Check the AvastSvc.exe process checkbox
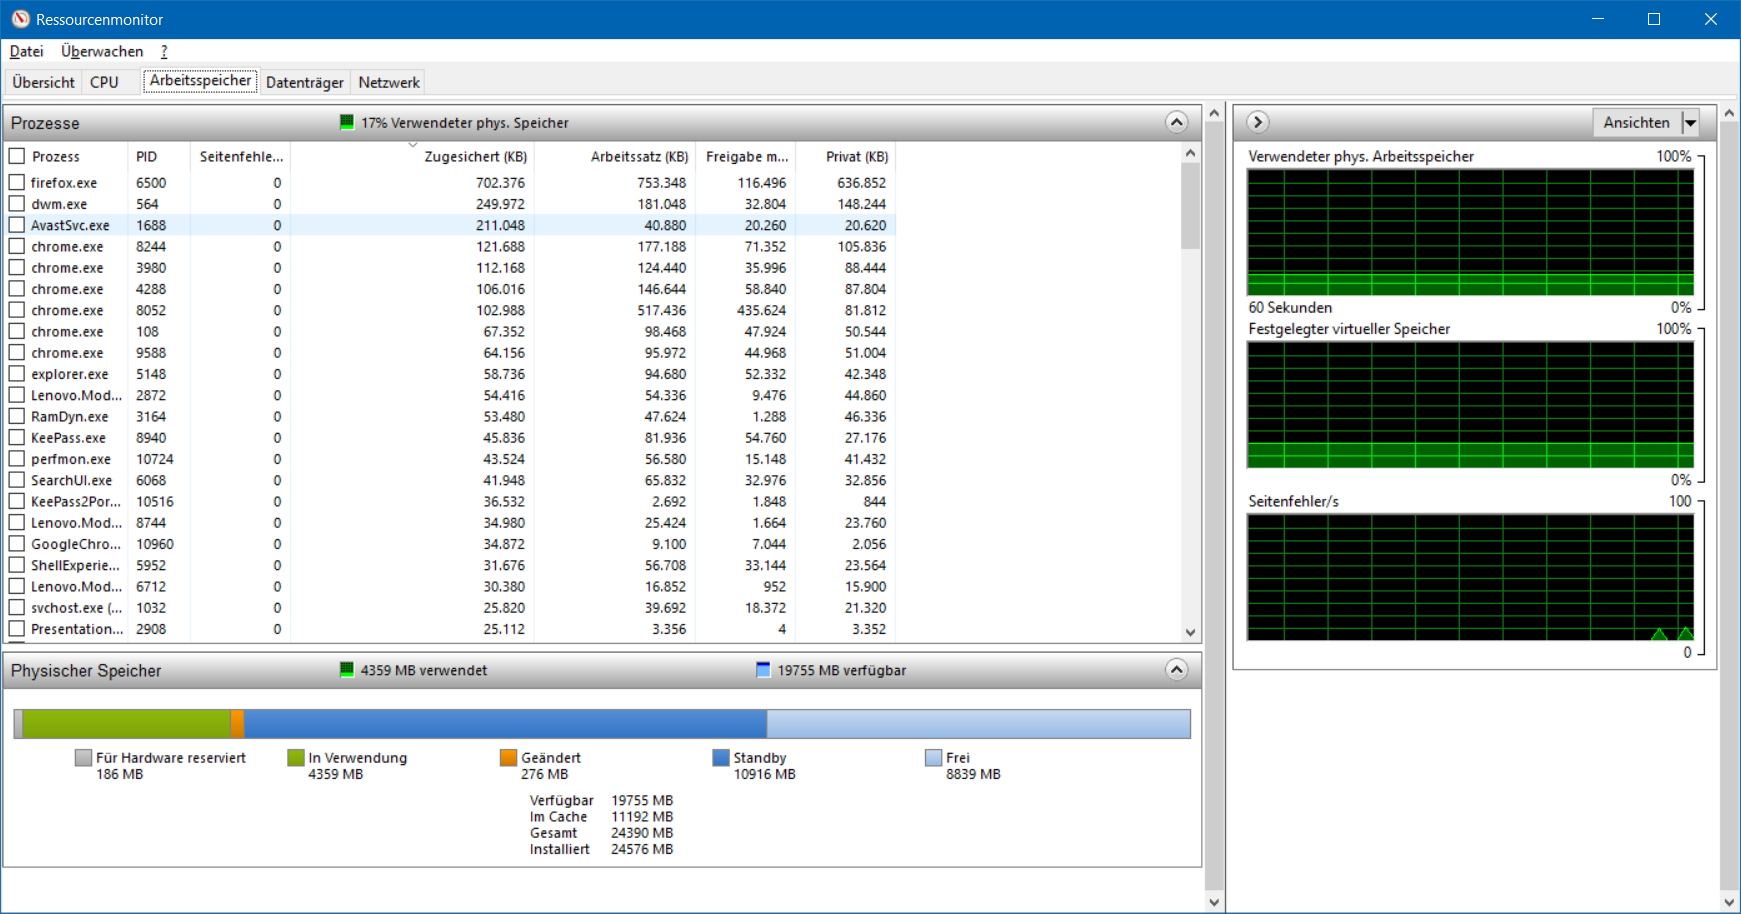The height and width of the screenshot is (914, 1741). pos(17,225)
